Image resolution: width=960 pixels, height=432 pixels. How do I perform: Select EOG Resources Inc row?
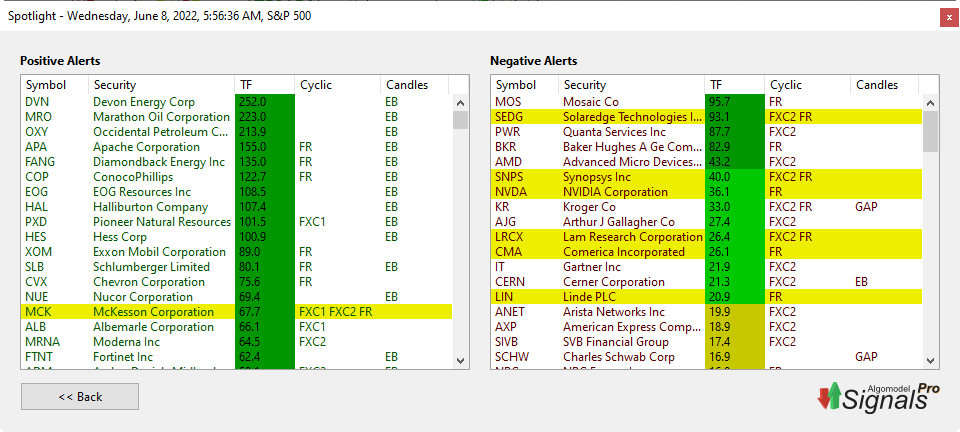237,192
